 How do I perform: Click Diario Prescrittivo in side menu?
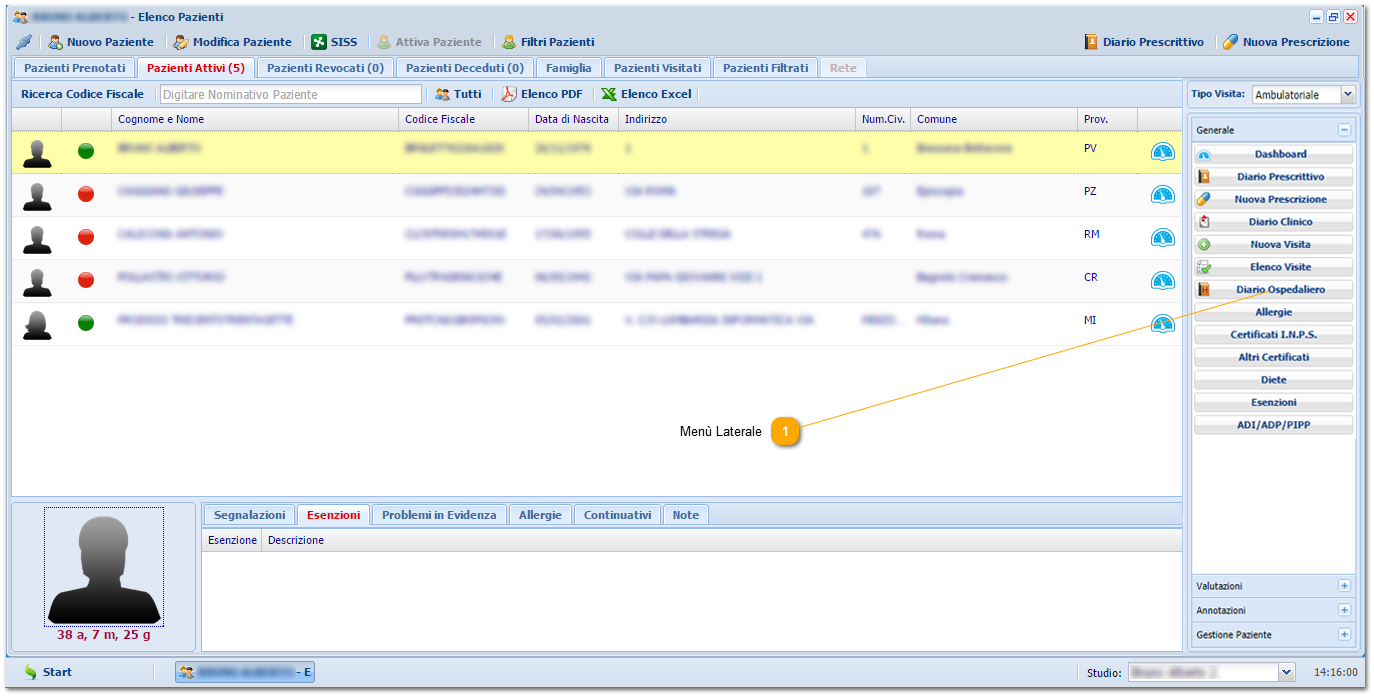pyautogui.click(x=1273, y=177)
